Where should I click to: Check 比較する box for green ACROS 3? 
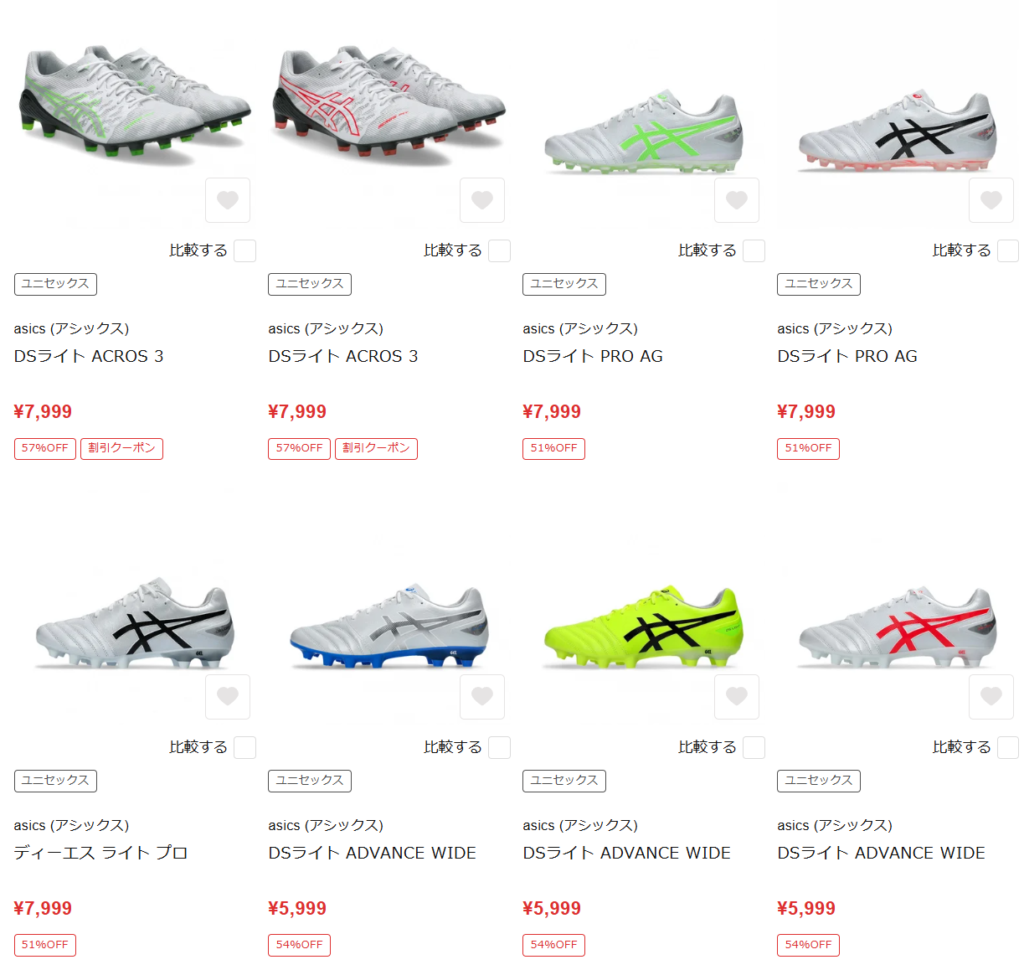(245, 251)
